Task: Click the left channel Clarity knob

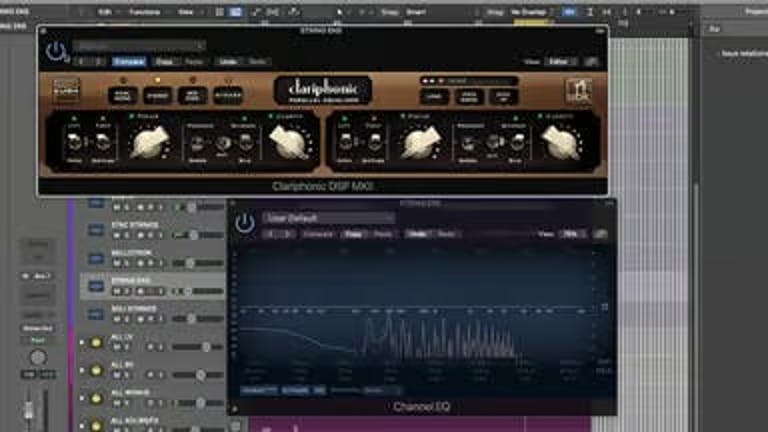Action: pos(289,142)
